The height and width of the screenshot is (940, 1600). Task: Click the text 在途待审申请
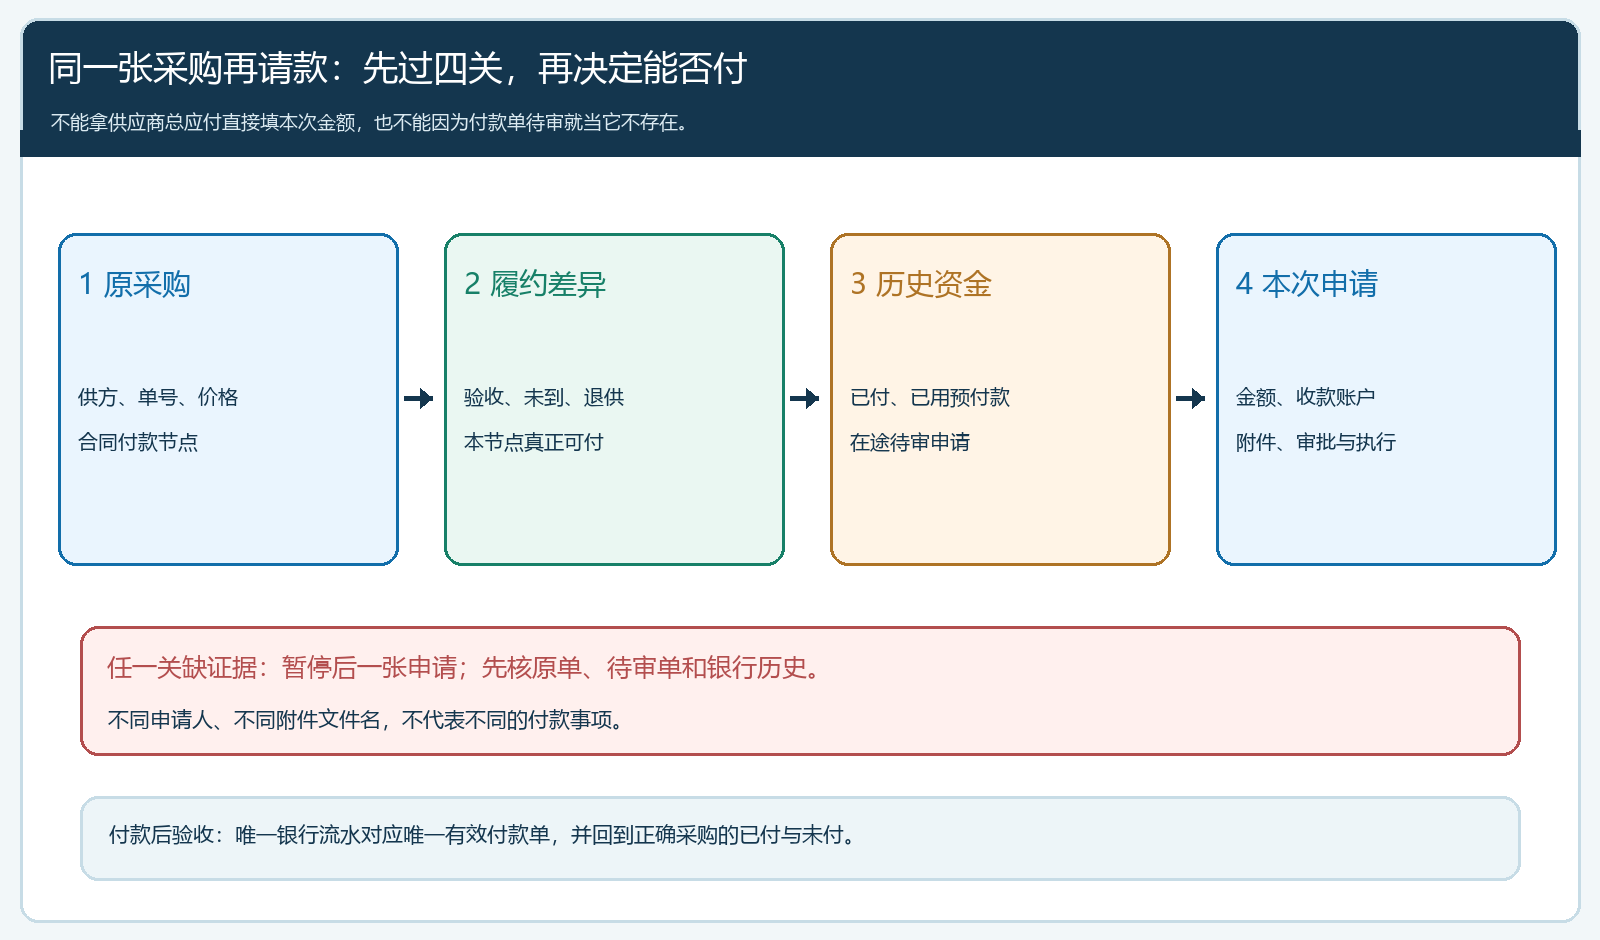pos(910,442)
